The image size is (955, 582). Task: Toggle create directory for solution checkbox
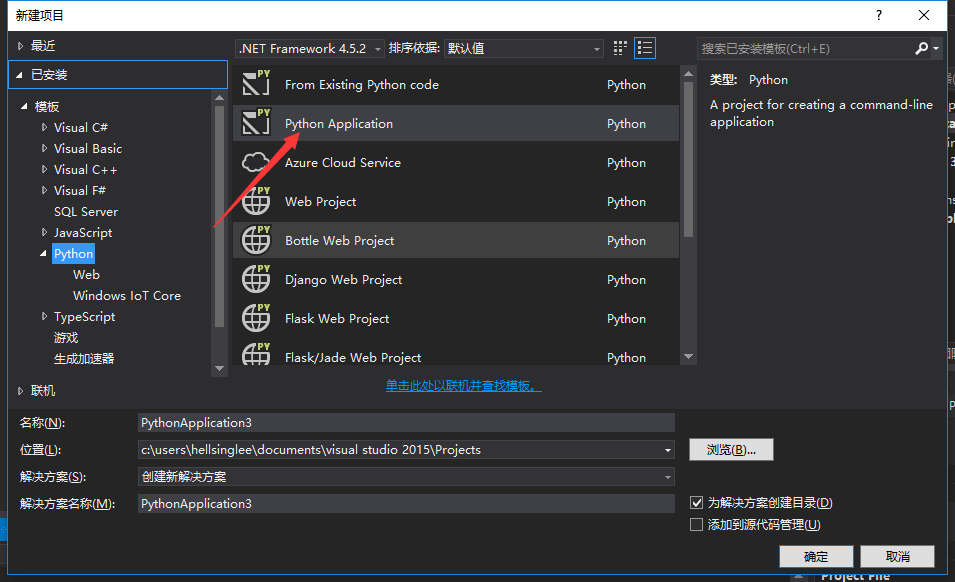coord(697,503)
